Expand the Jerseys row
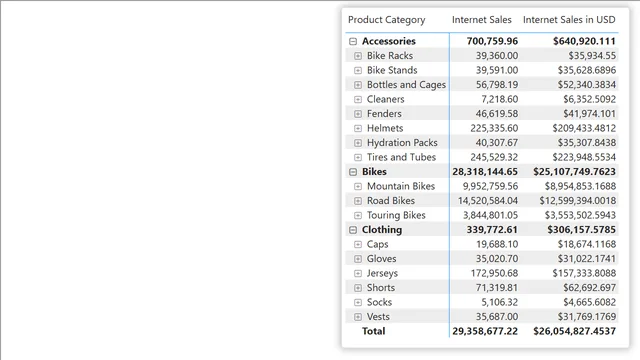This screenshot has height=360, width=640. 358,273
